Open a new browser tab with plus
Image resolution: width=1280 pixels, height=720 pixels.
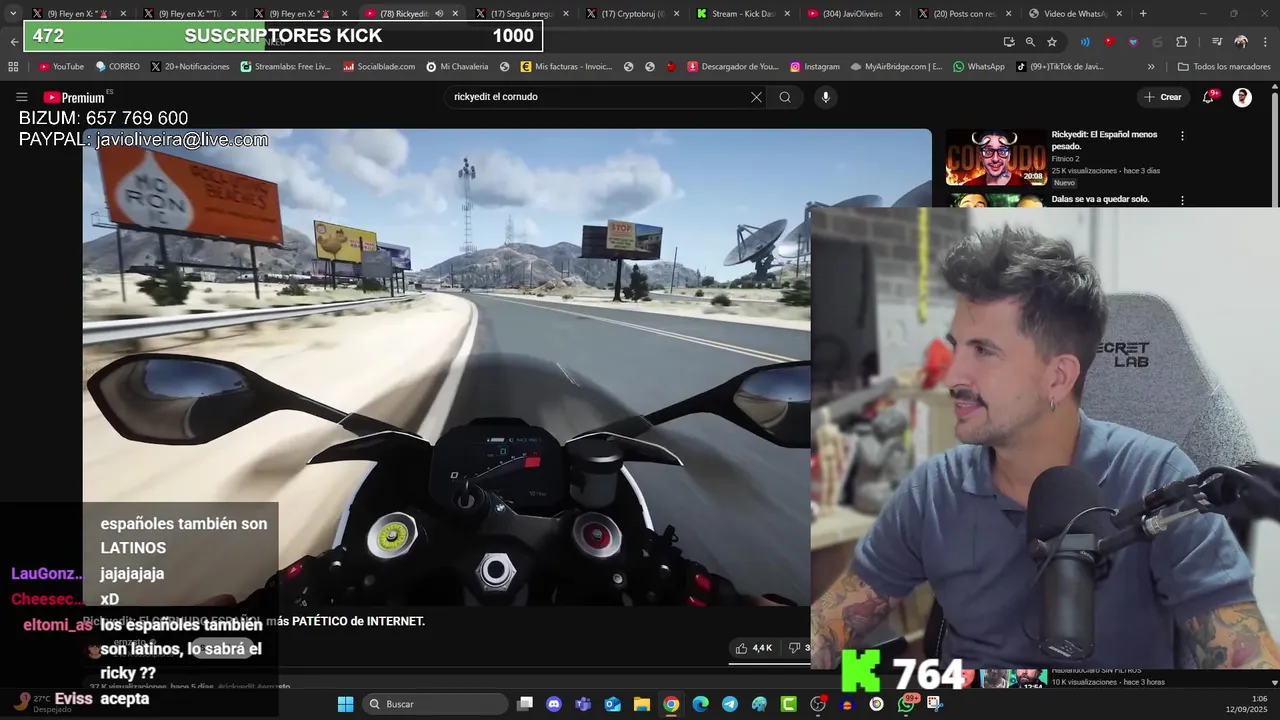(x=1143, y=14)
